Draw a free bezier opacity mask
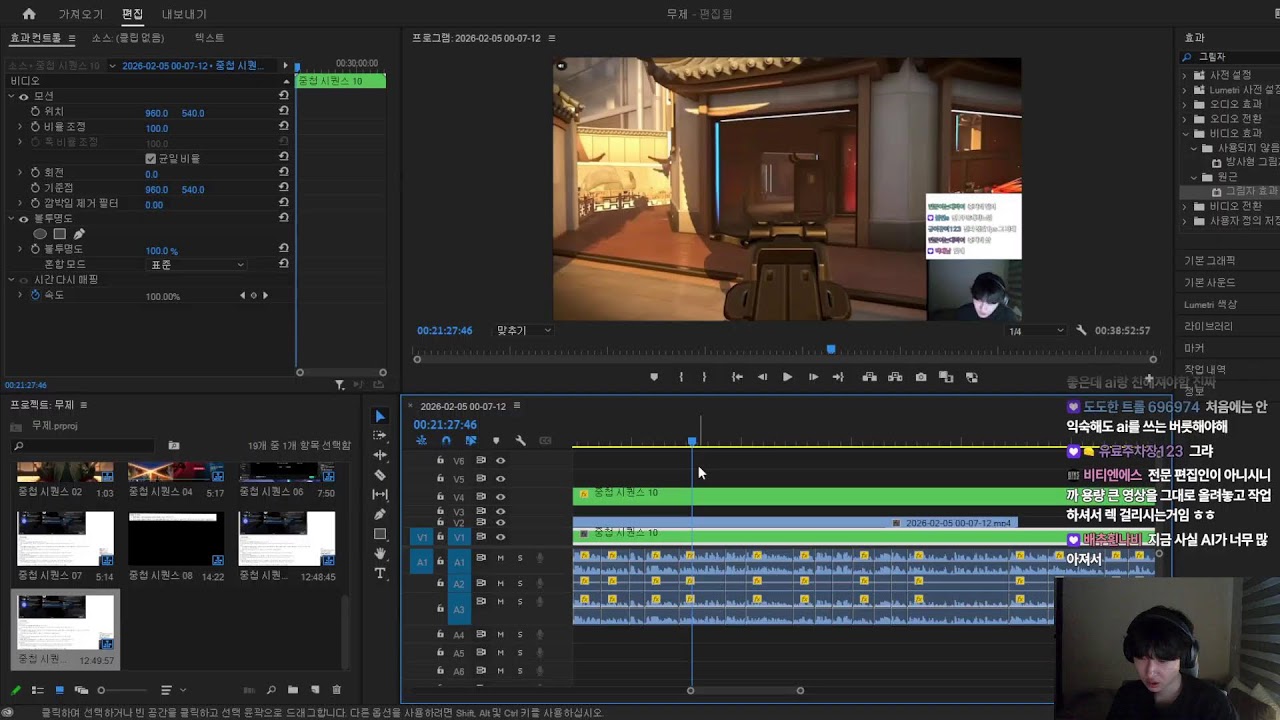This screenshot has height=720, width=1280. click(x=79, y=234)
